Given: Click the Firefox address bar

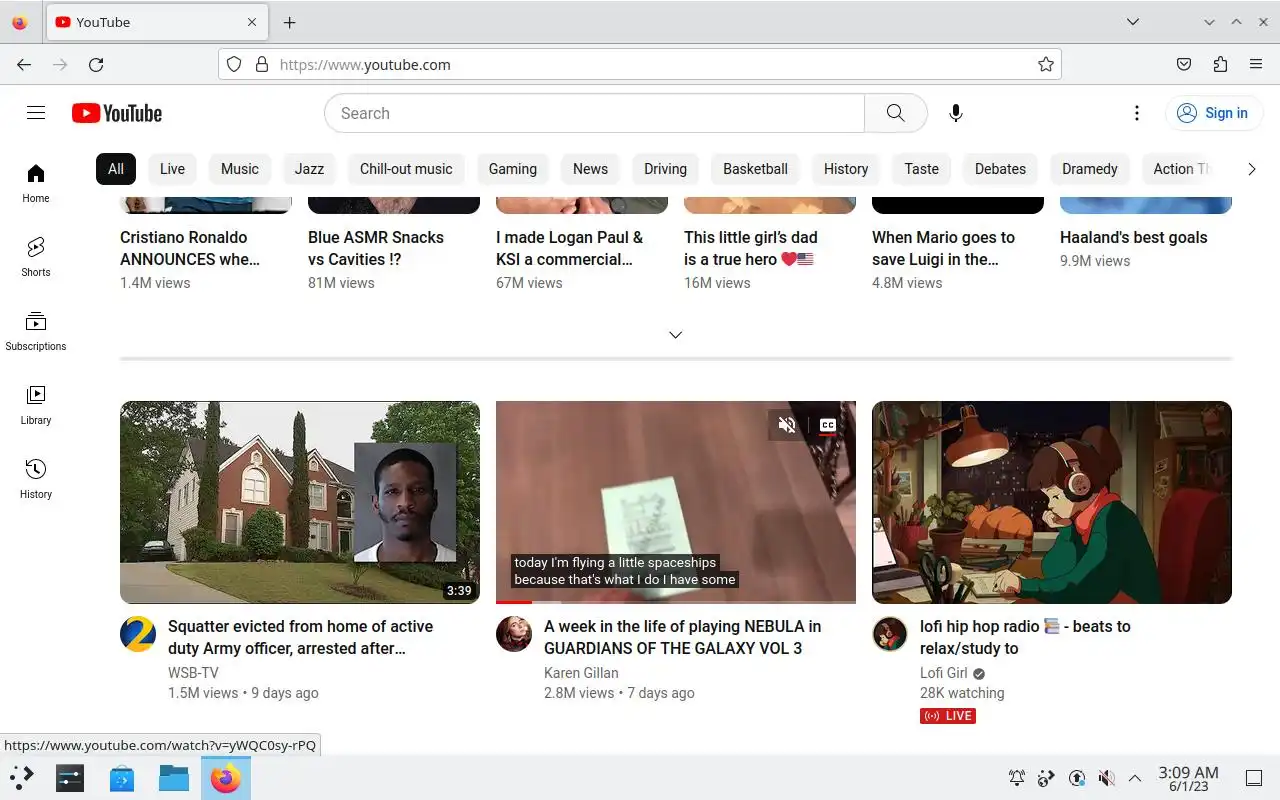Looking at the screenshot, I should coord(640,64).
